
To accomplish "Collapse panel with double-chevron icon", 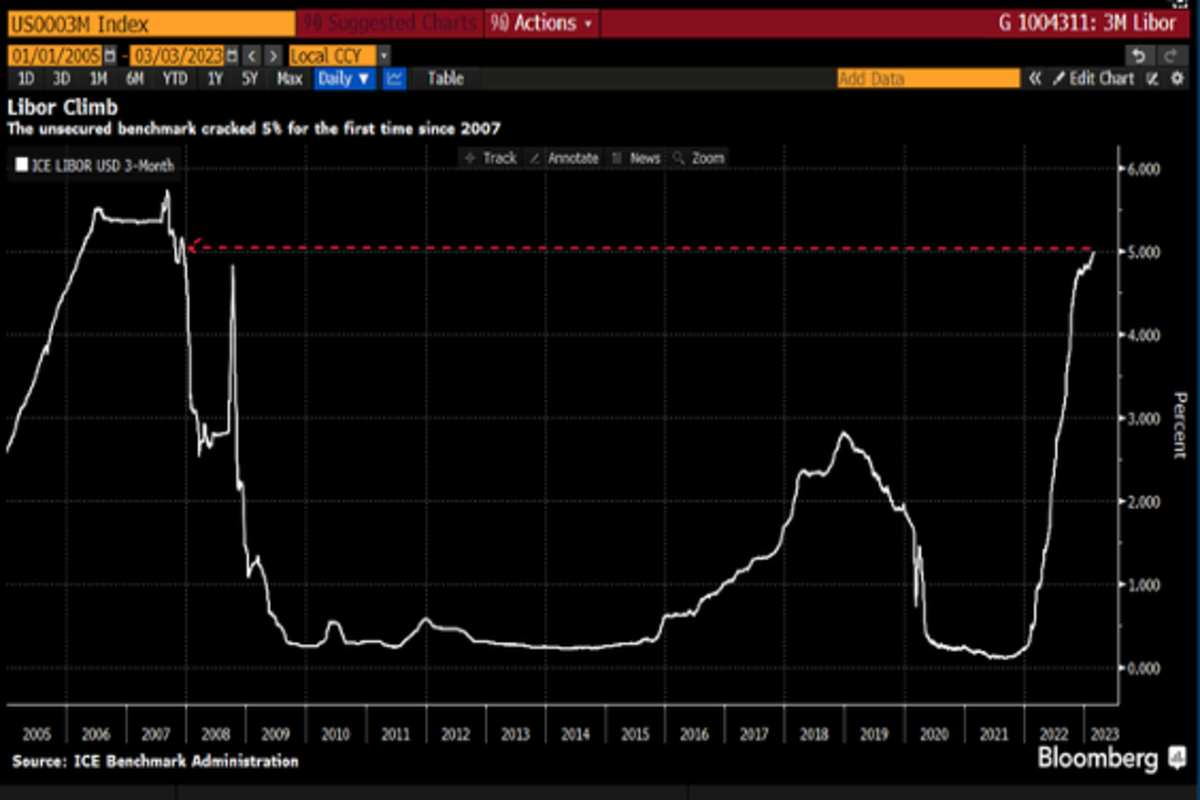I will point(1035,79).
